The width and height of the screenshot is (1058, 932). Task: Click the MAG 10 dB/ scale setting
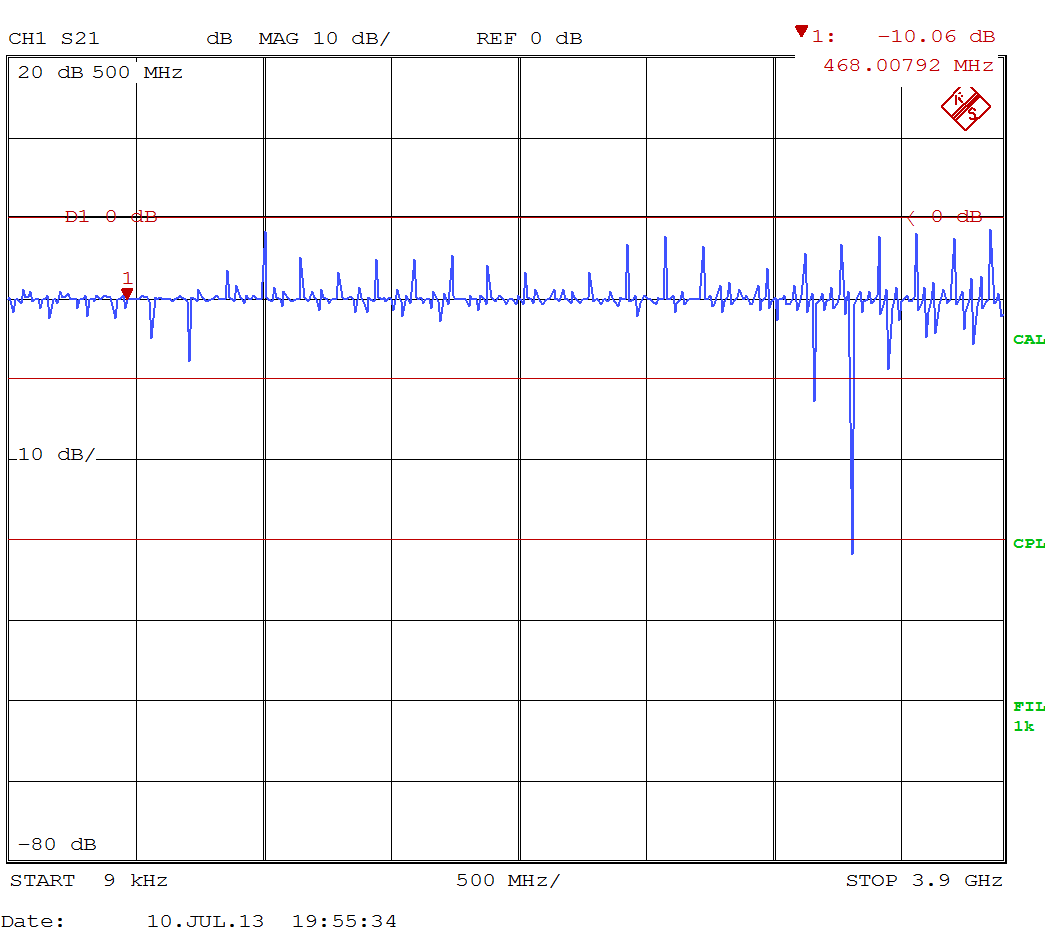tap(324, 39)
